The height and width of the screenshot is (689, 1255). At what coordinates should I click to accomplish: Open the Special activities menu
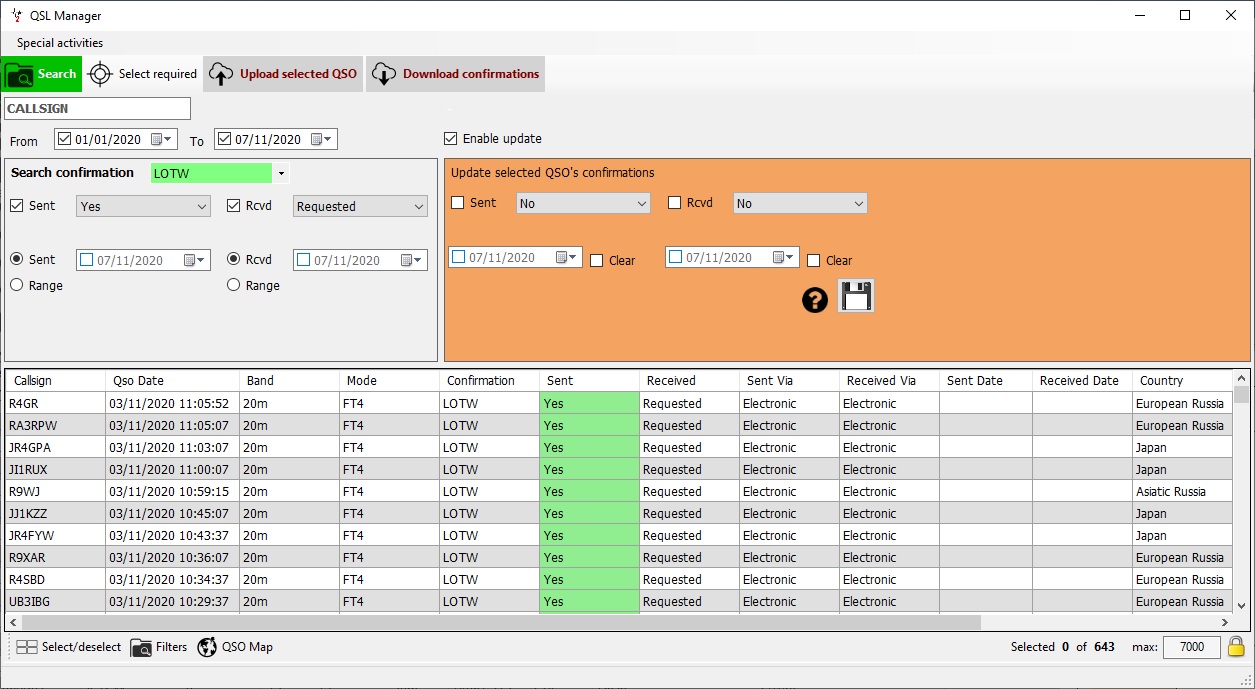click(x=60, y=43)
